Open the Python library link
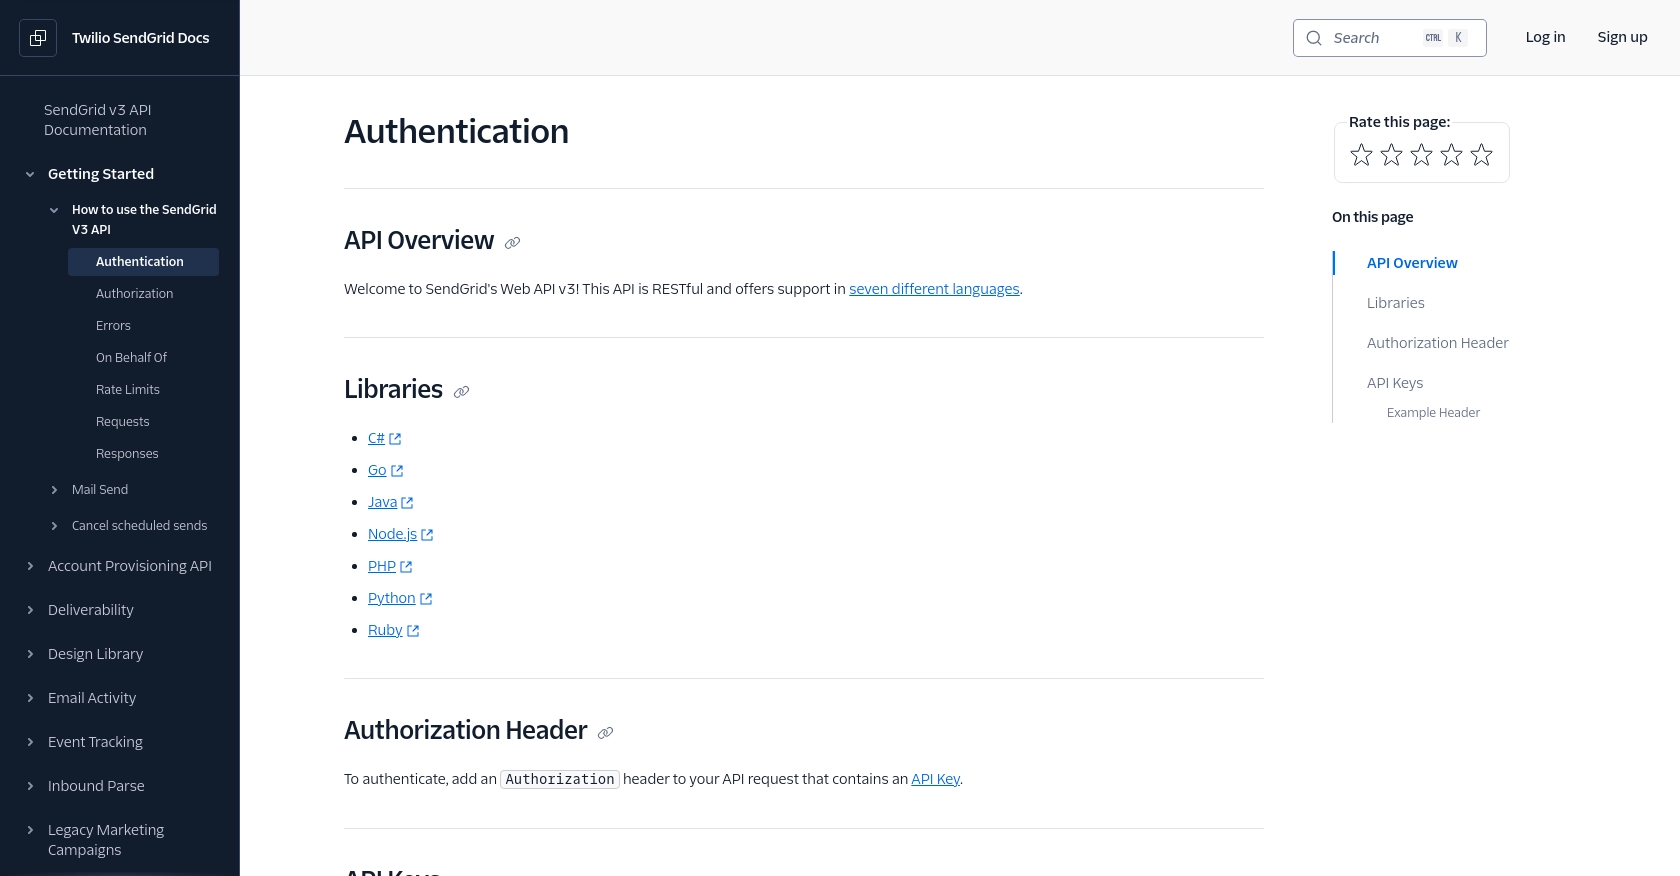The image size is (1680, 876). (x=391, y=598)
